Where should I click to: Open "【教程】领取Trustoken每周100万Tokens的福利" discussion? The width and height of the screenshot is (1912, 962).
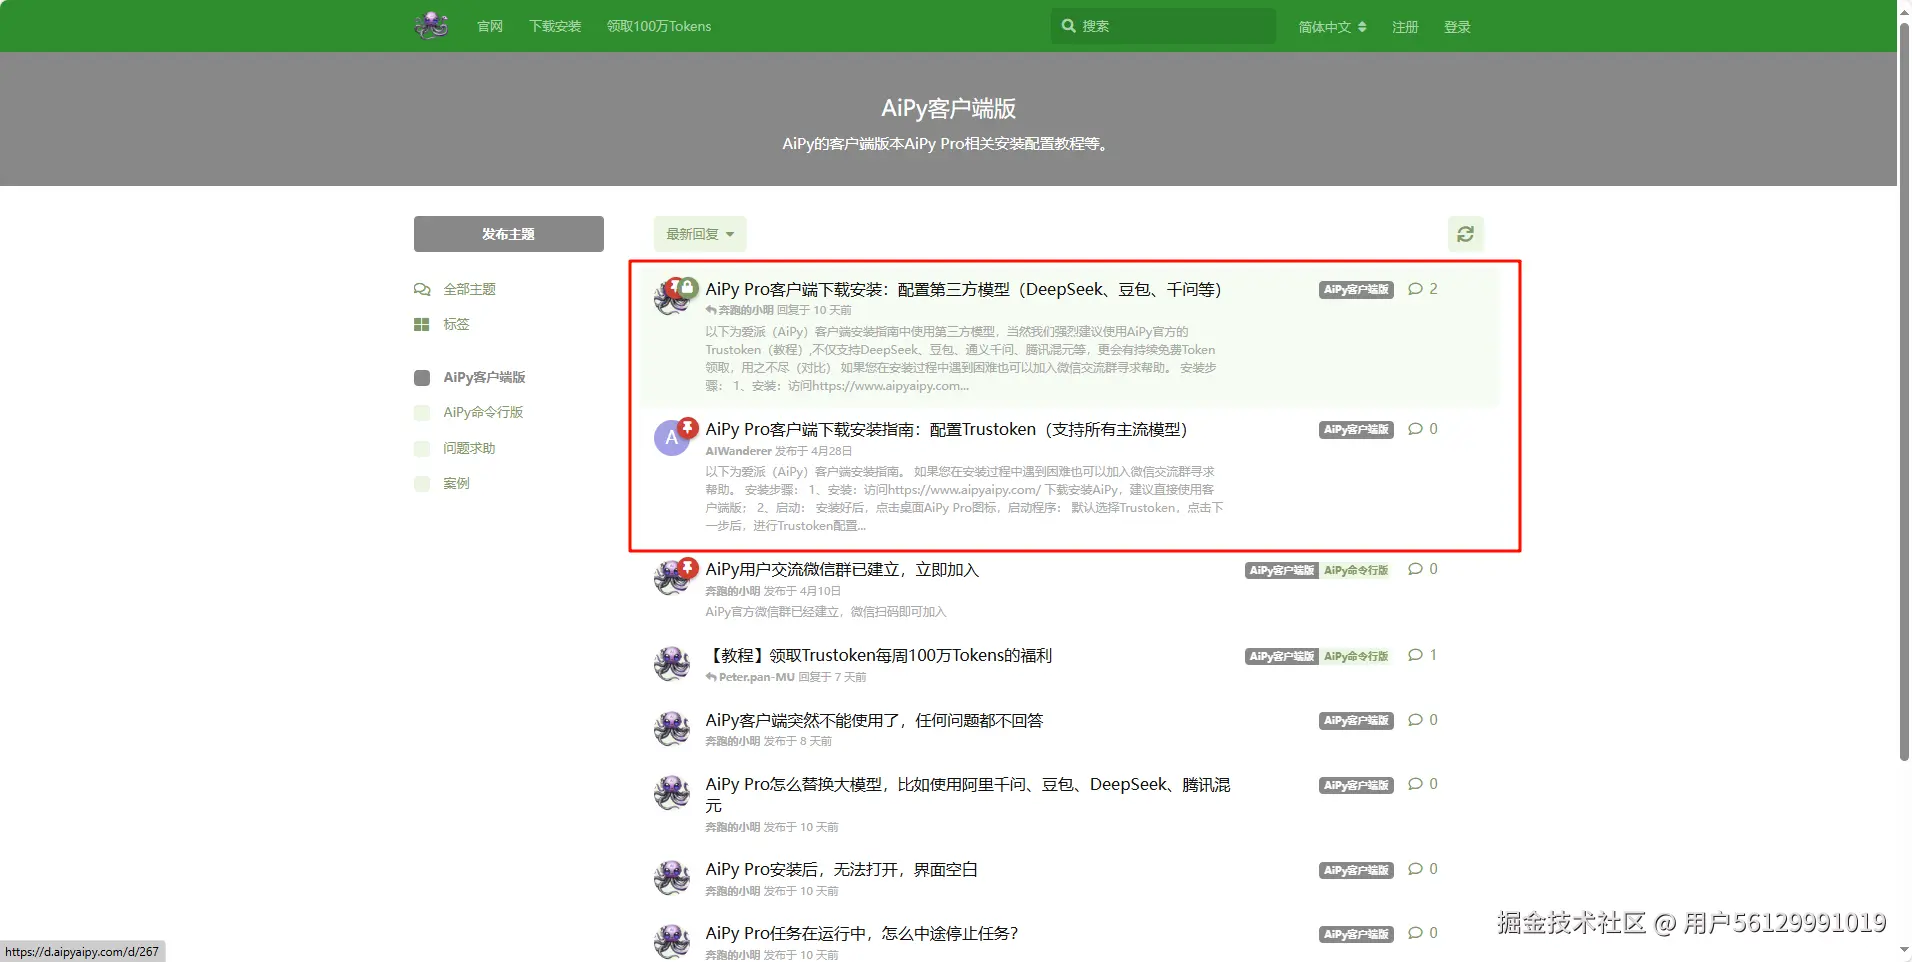[x=879, y=655]
